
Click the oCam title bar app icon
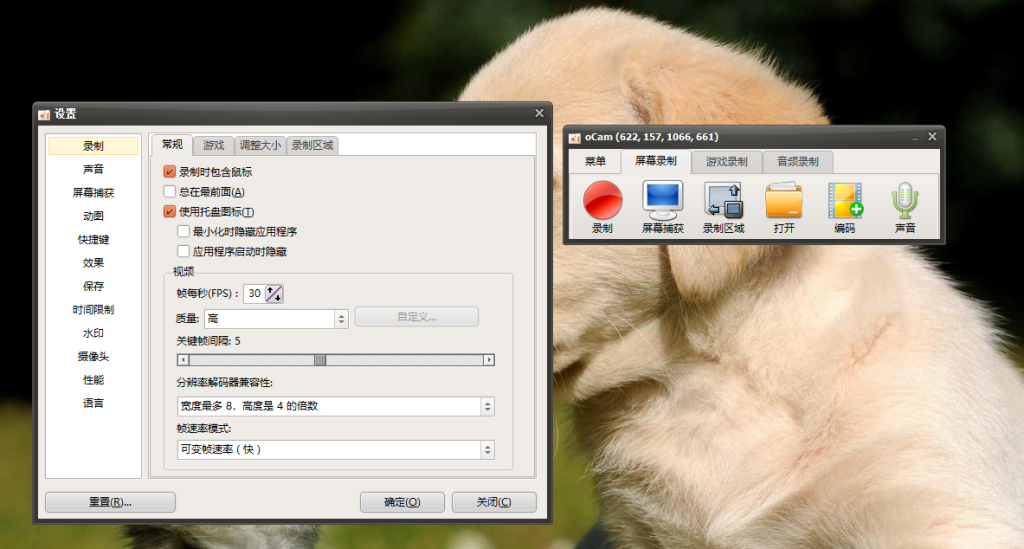[x=575, y=137]
